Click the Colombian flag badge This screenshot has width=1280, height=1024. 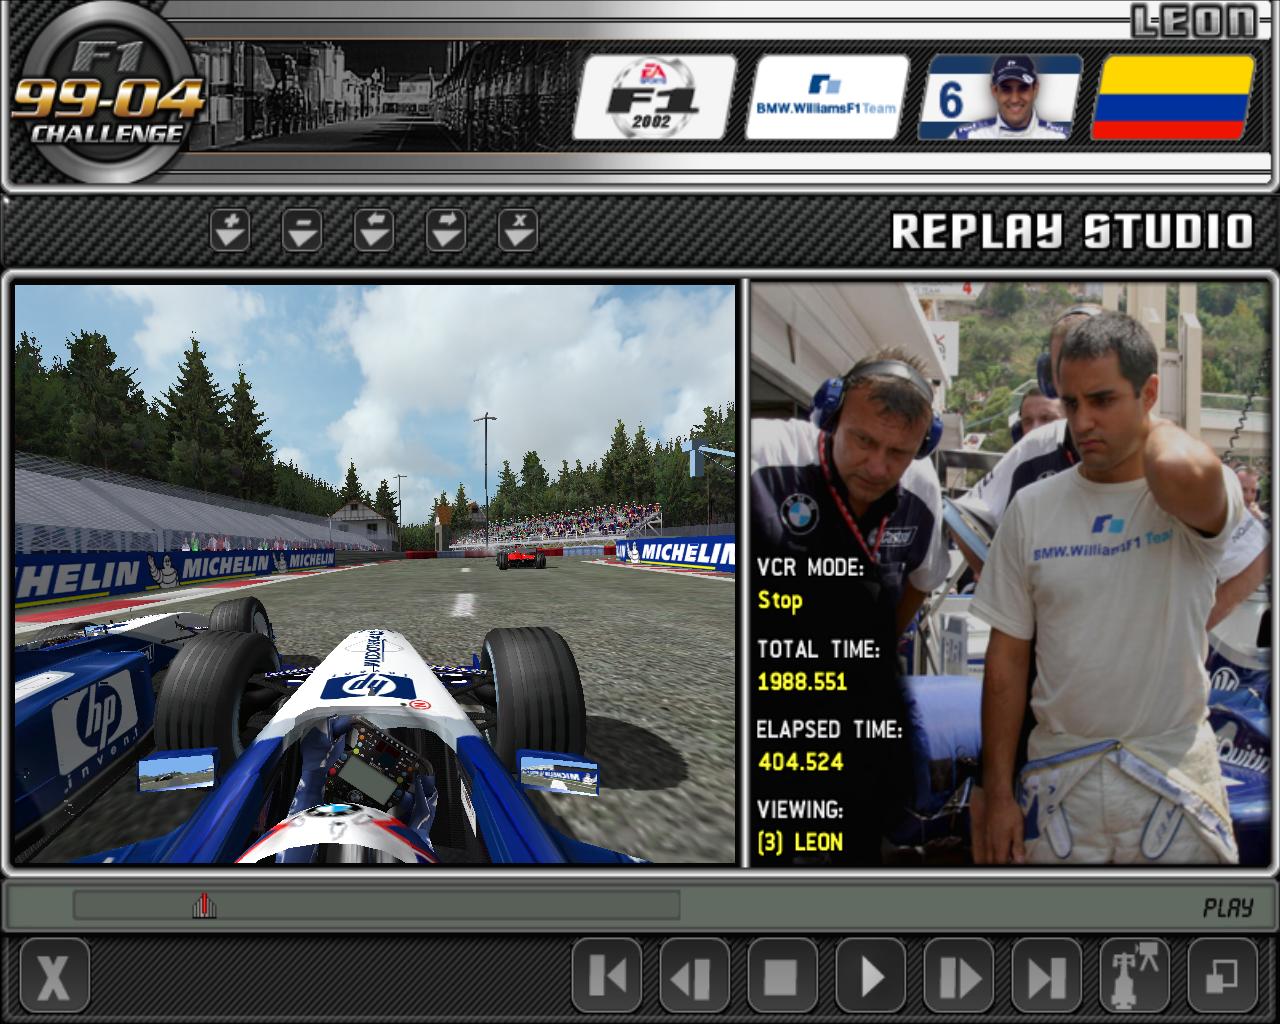point(1173,97)
